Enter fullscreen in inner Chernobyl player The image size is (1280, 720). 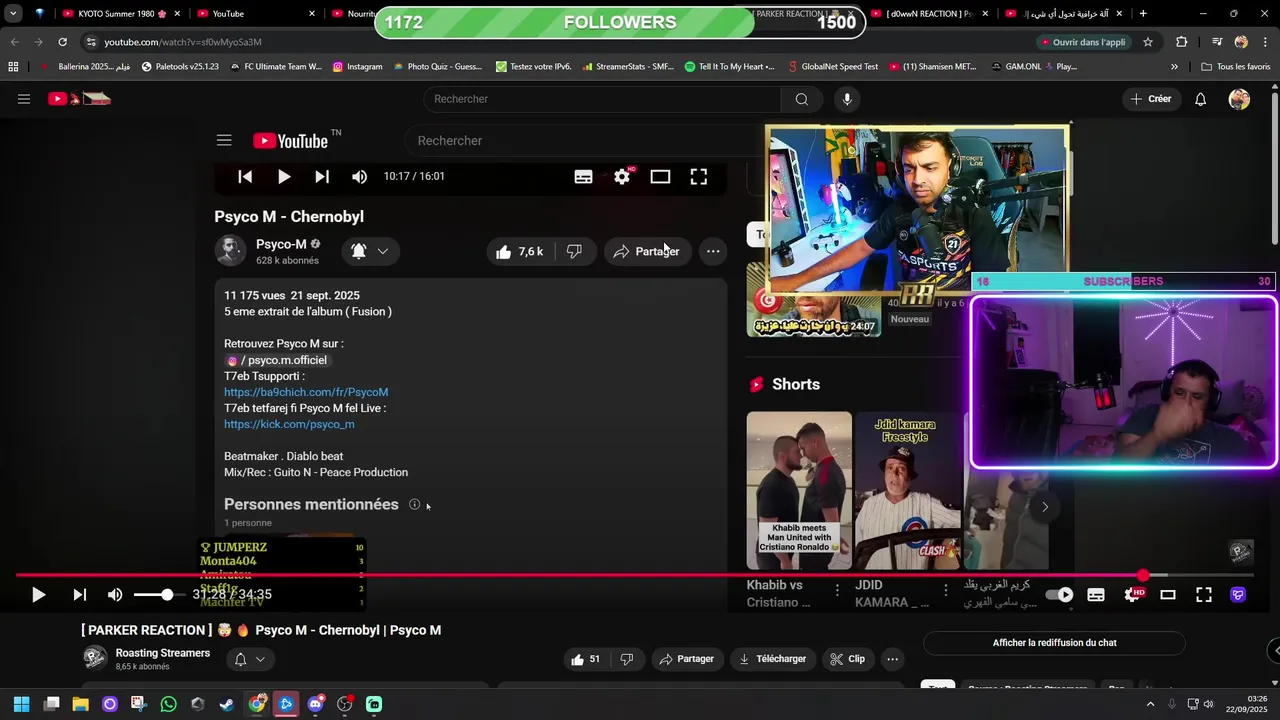click(699, 176)
